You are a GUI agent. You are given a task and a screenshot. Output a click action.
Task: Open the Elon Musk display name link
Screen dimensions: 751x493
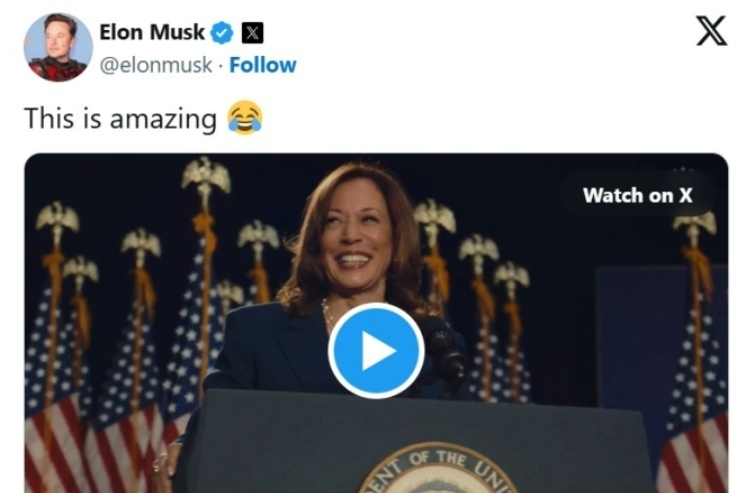tap(152, 32)
